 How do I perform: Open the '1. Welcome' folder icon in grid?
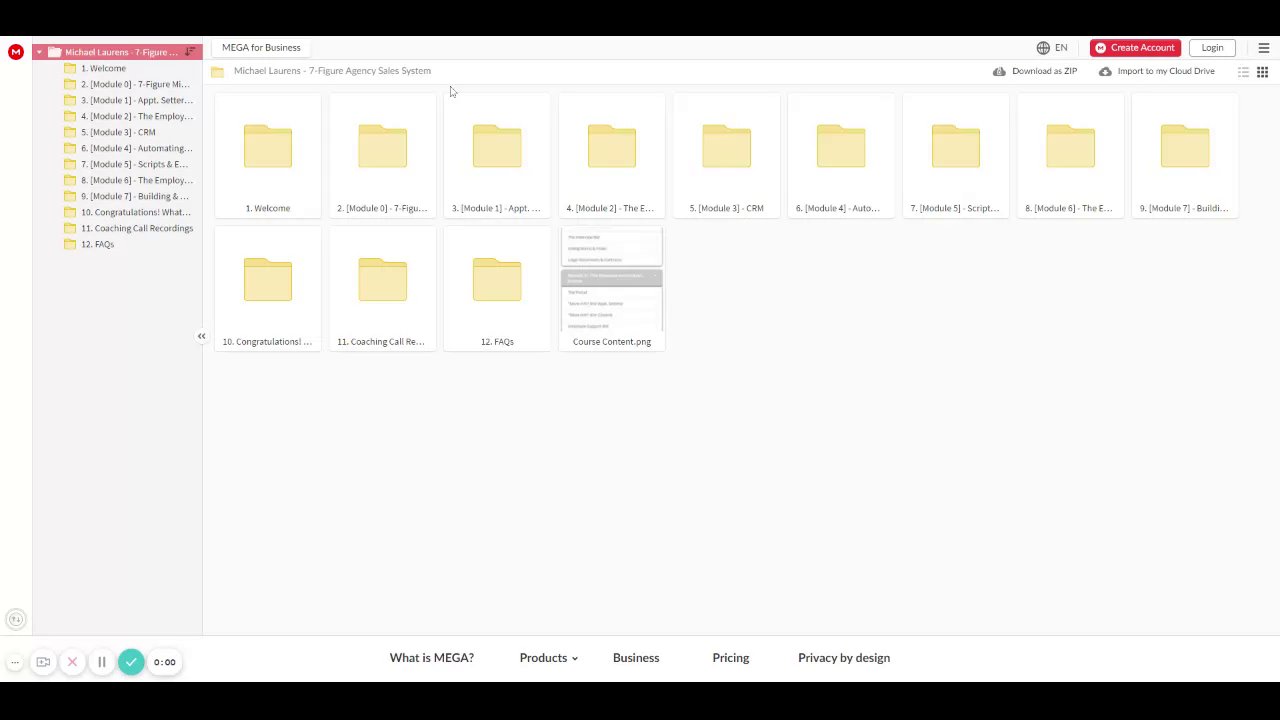268,146
